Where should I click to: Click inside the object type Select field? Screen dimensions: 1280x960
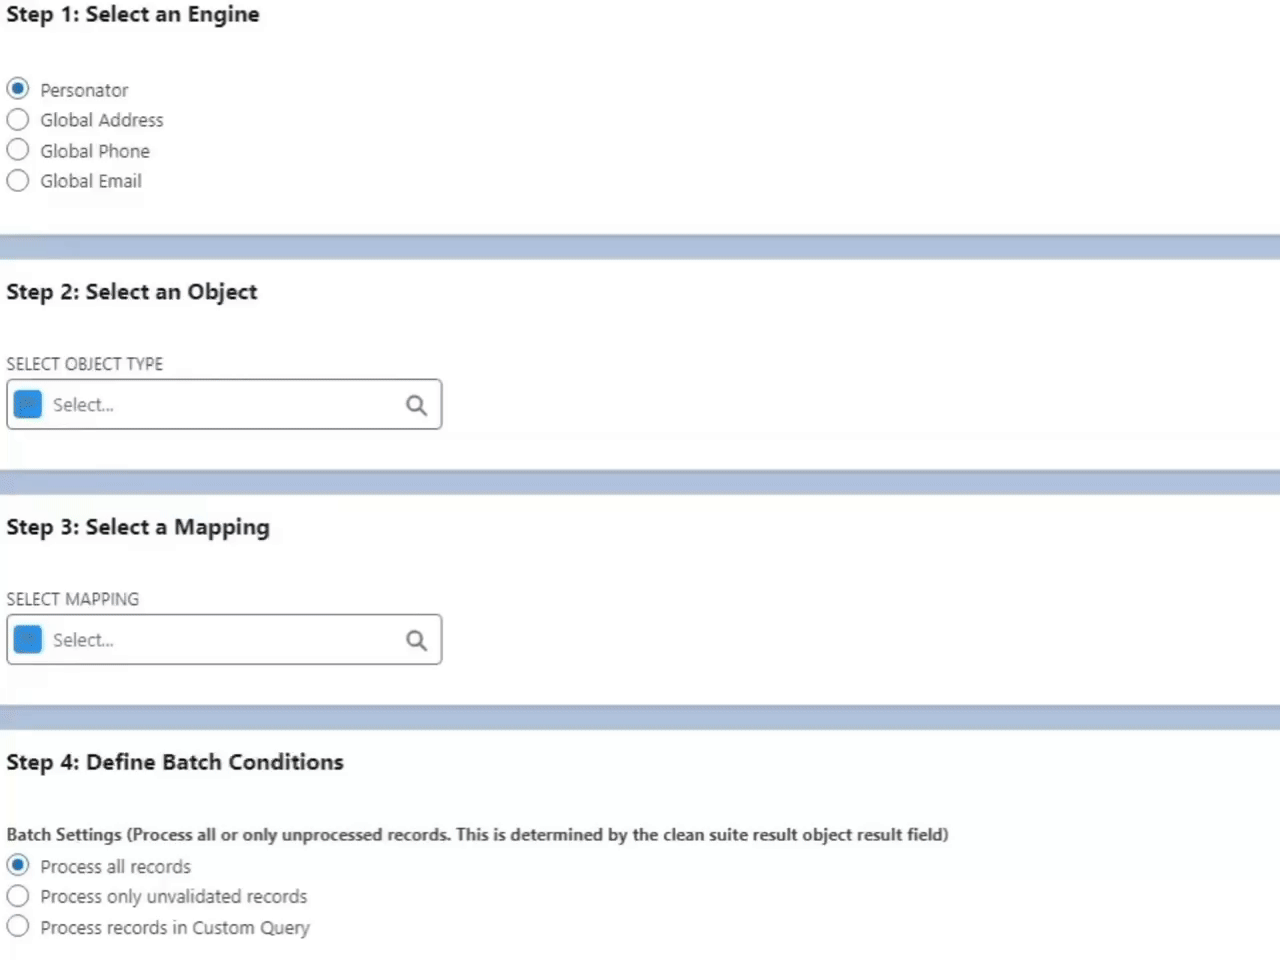[150, 404]
